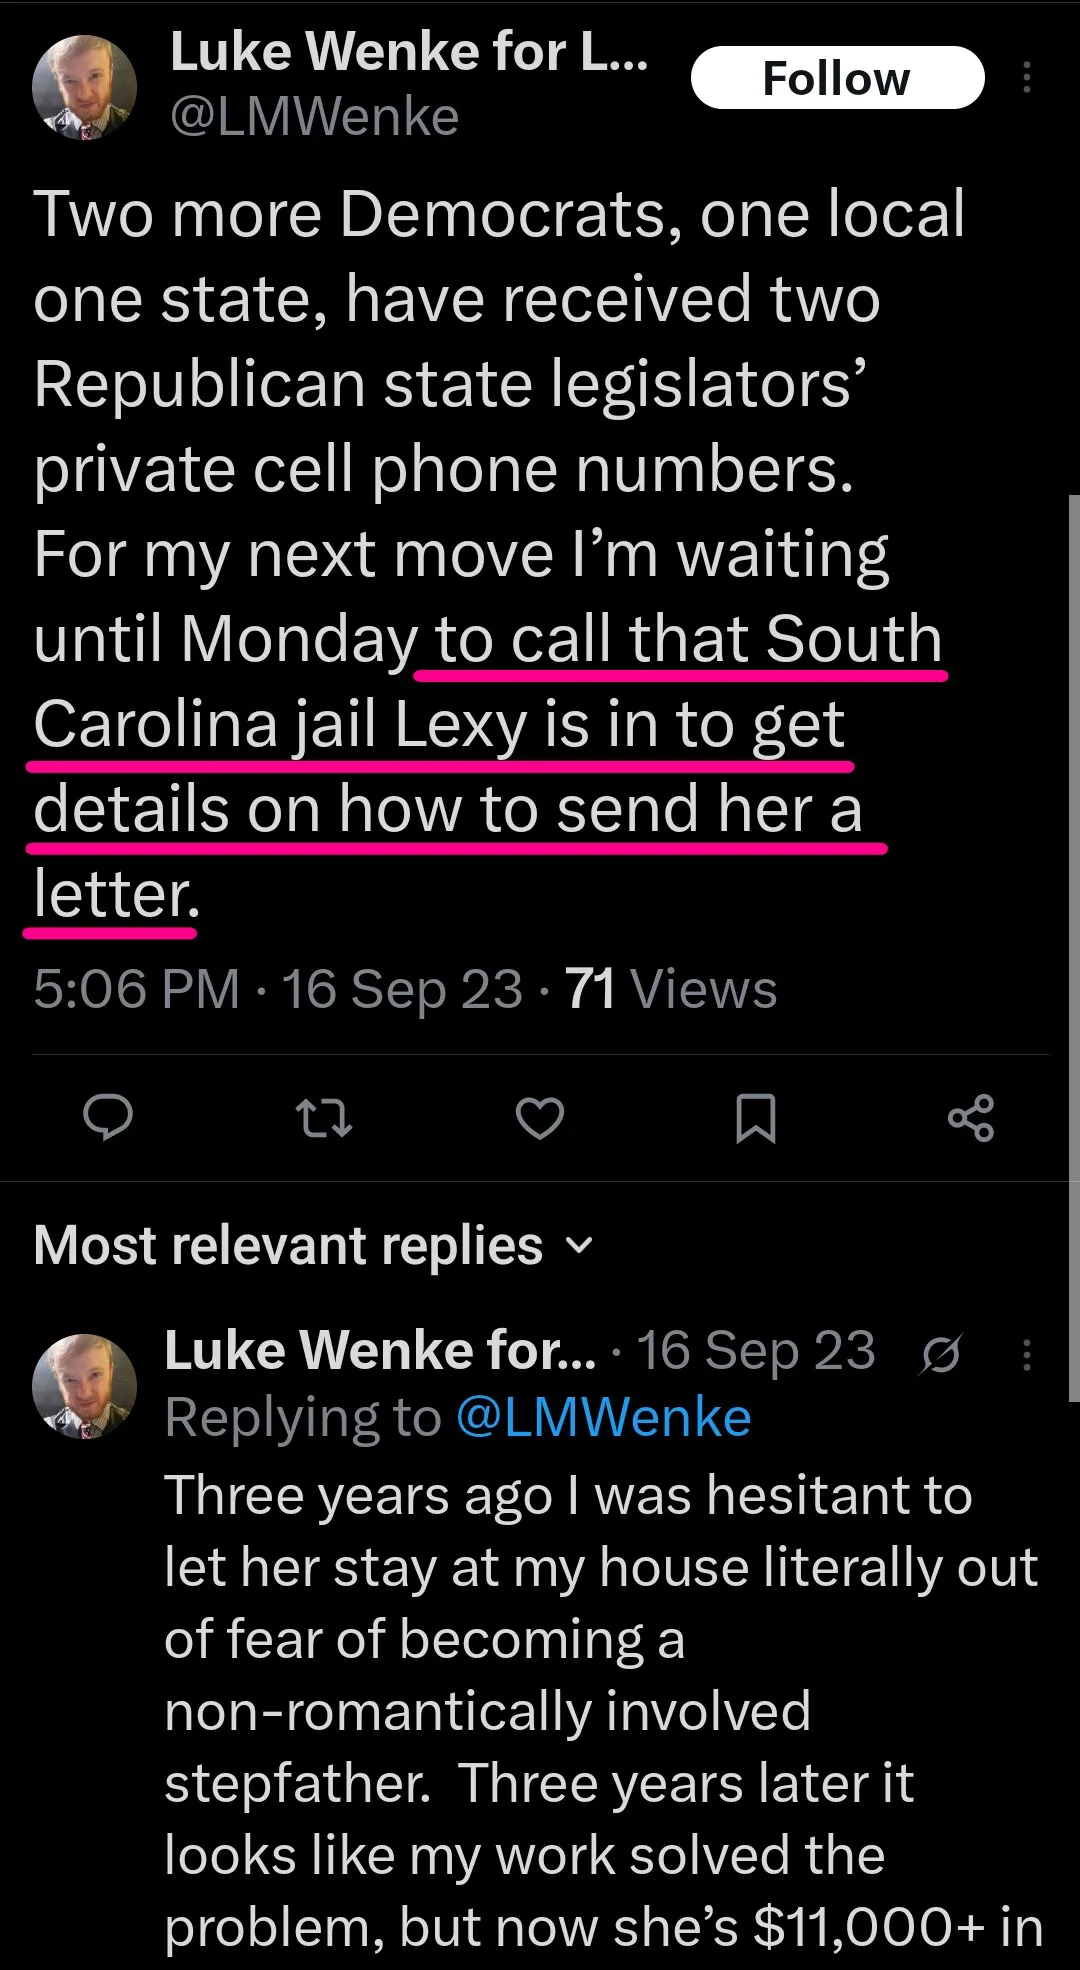
Task: Open the three-dot menu beside Follow
Action: pyautogui.click(x=1027, y=77)
